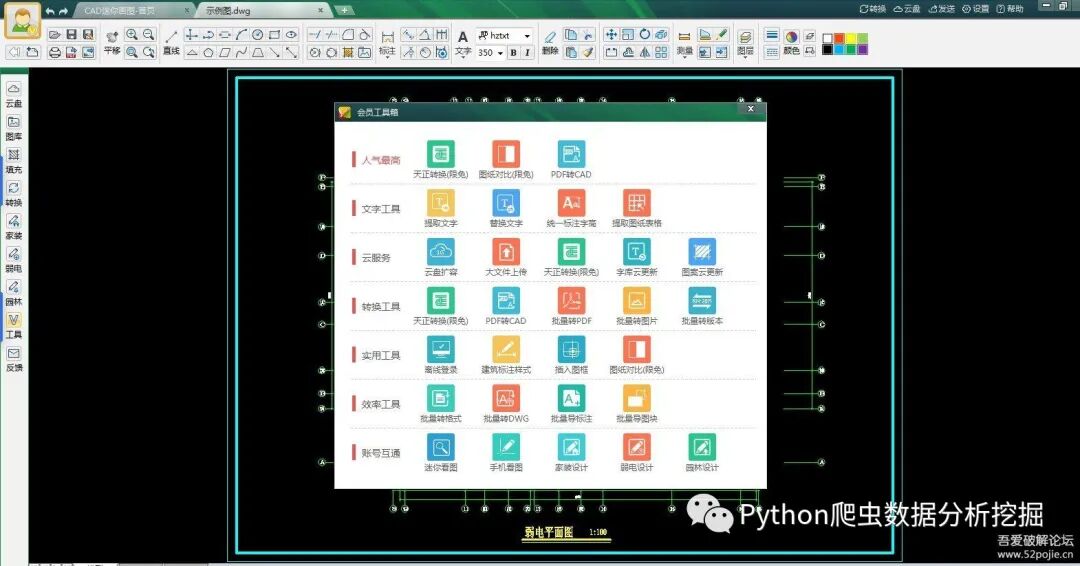1080x566 pixels.
Task: Open the 统一标注字高 tool
Action: (571, 208)
